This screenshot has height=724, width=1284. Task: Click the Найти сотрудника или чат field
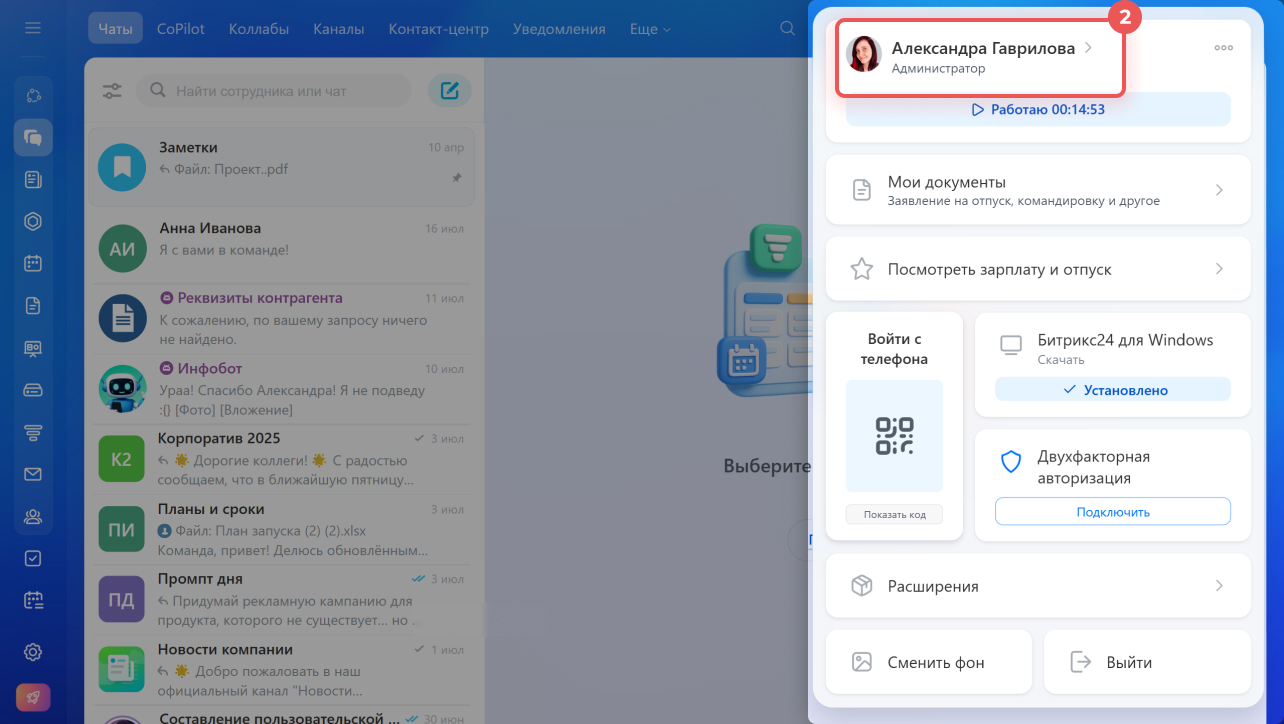[274, 91]
